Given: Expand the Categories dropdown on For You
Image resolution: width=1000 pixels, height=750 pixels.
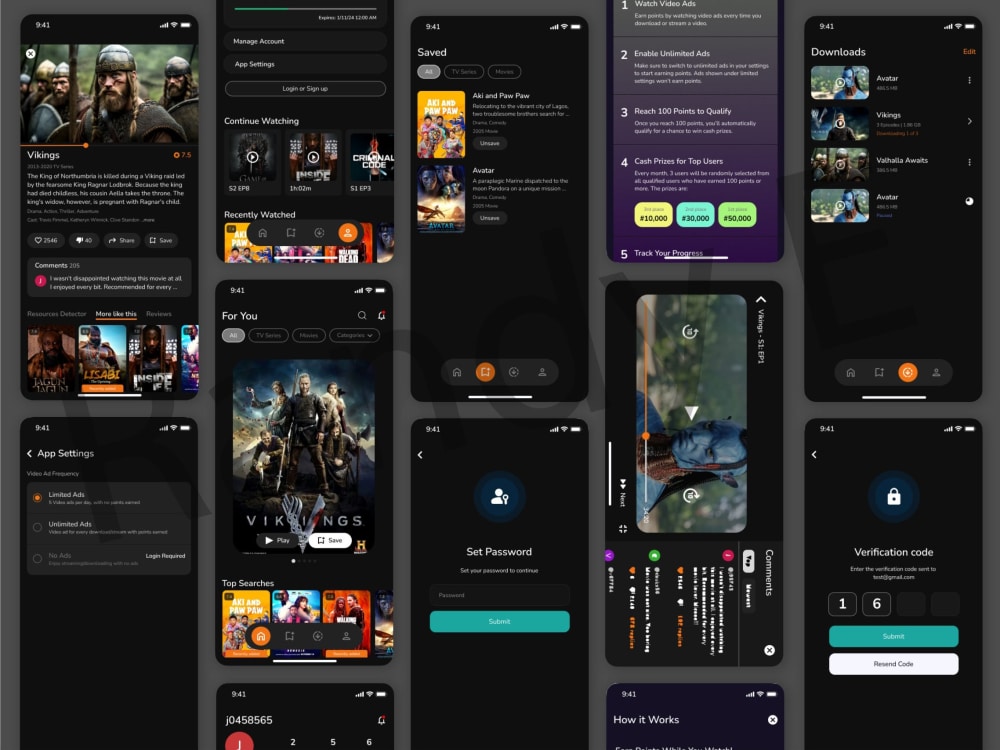Looking at the screenshot, I should [355, 335].
